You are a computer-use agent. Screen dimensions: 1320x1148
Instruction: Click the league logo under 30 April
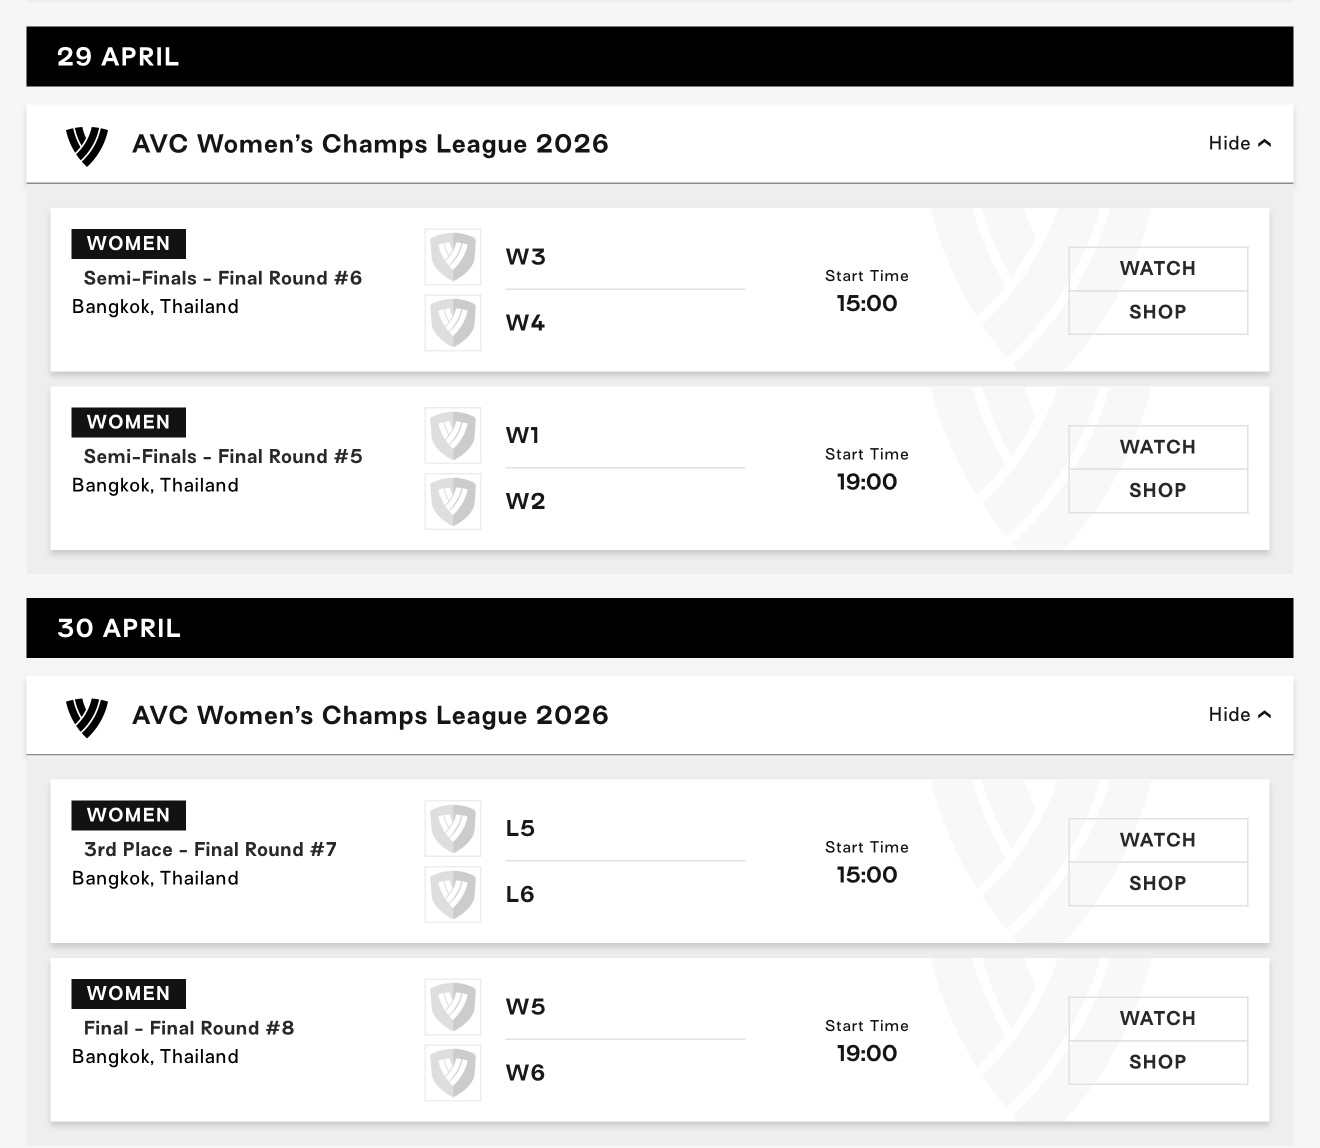coord(86,716)
